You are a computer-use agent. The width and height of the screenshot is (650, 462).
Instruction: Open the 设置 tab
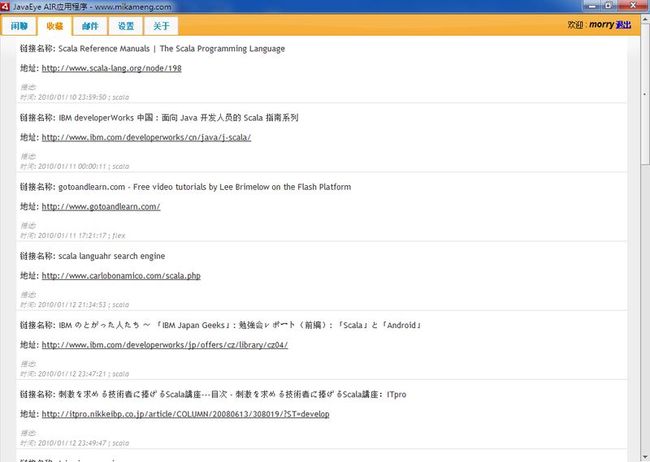(126, 26)
